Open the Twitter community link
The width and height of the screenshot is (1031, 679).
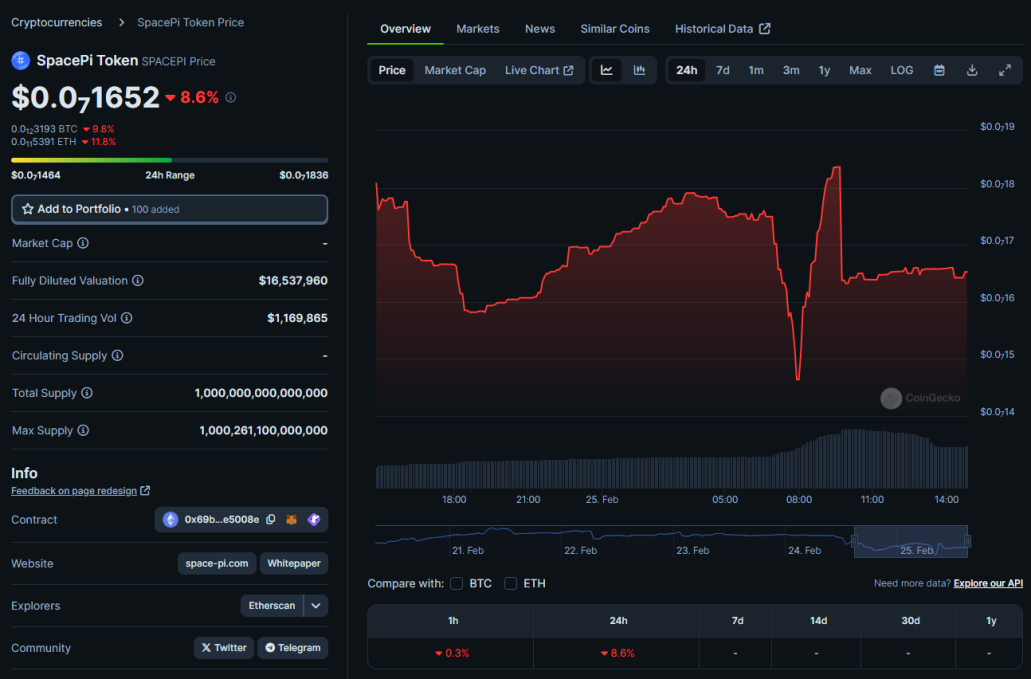tap(224, 648)
